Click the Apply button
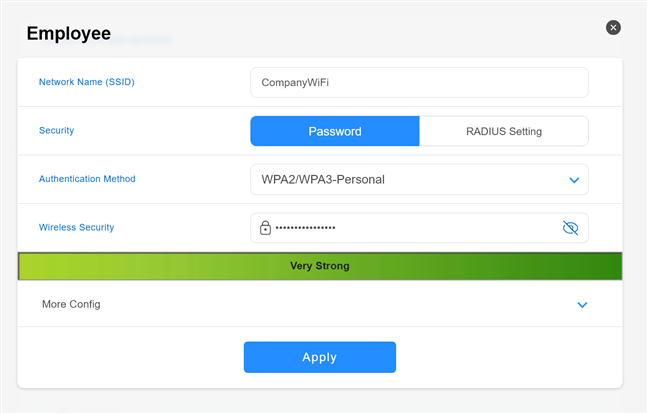Screen dimensions: 648x414 [320, 357]
